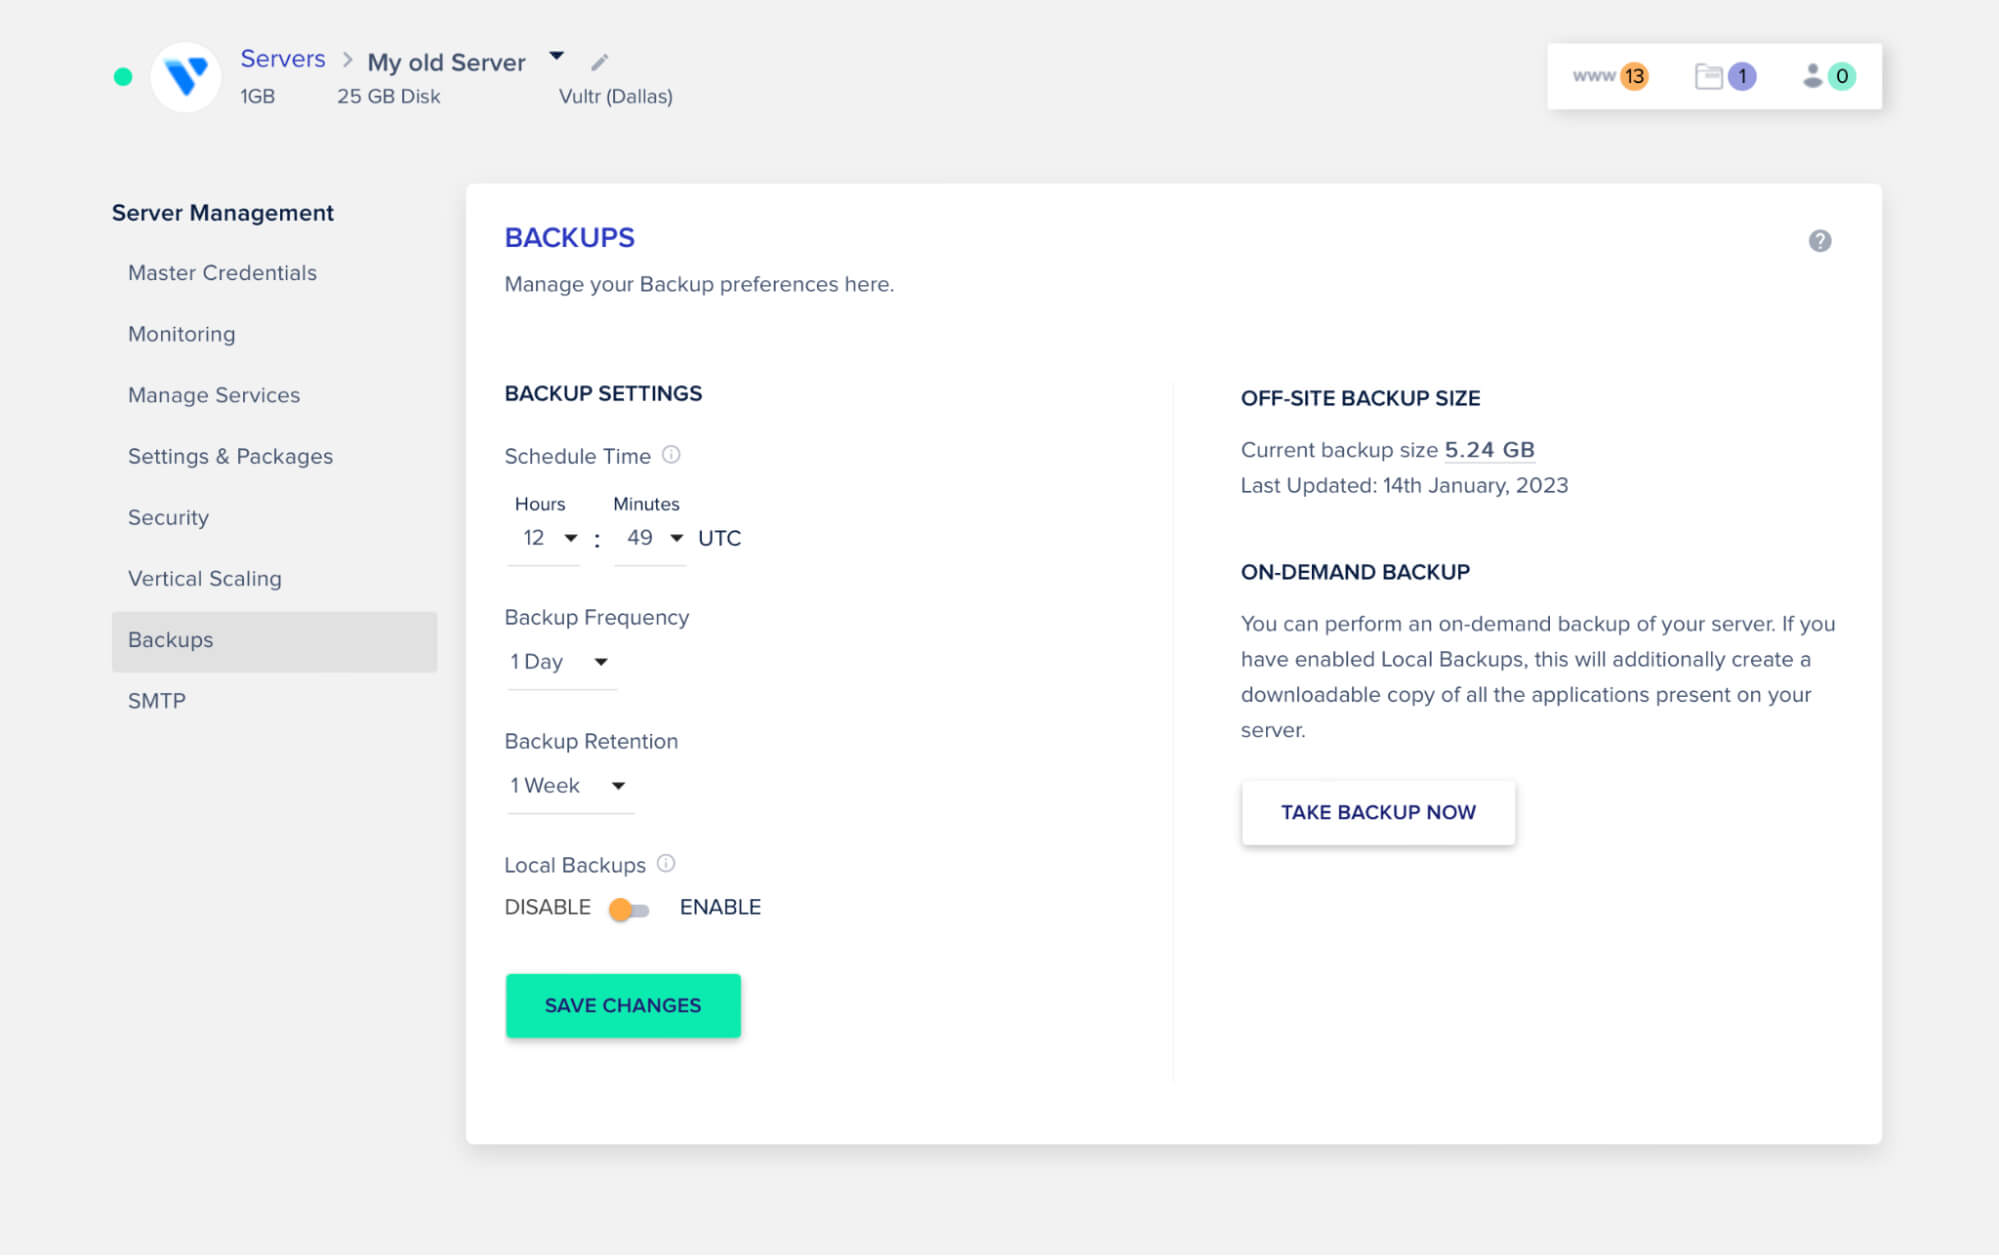The width and height of the screenshot is (1999, 1256).
Task: Follow the Servers breadcrumb link
Action: pos(283,59)
